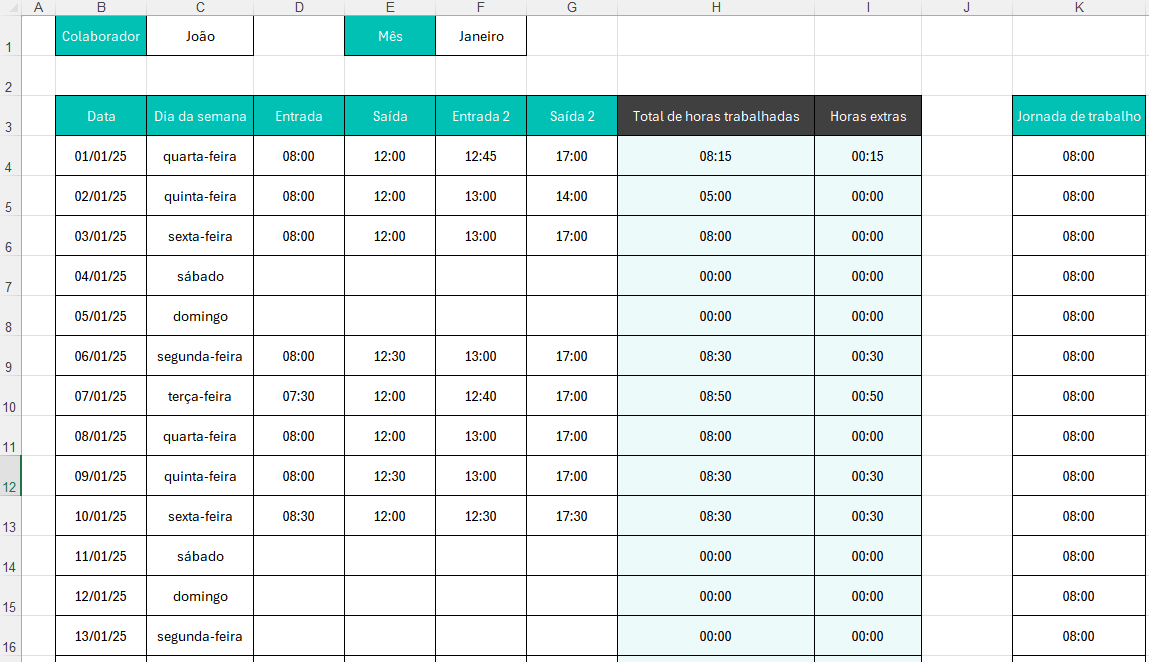Select the row 5 header
1149x662 pixels.
pyautogui.click(x=10, y=197)
